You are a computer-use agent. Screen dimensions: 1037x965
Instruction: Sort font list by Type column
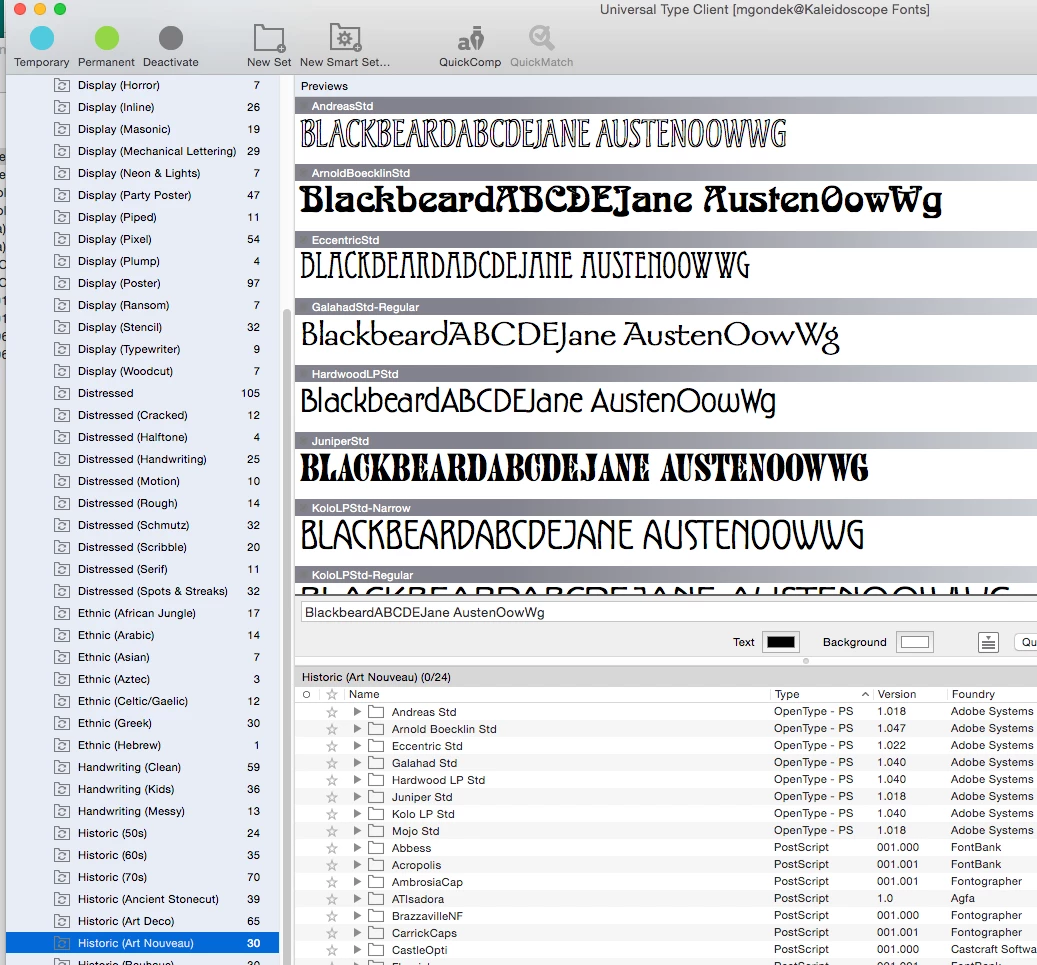coord(821,694)
